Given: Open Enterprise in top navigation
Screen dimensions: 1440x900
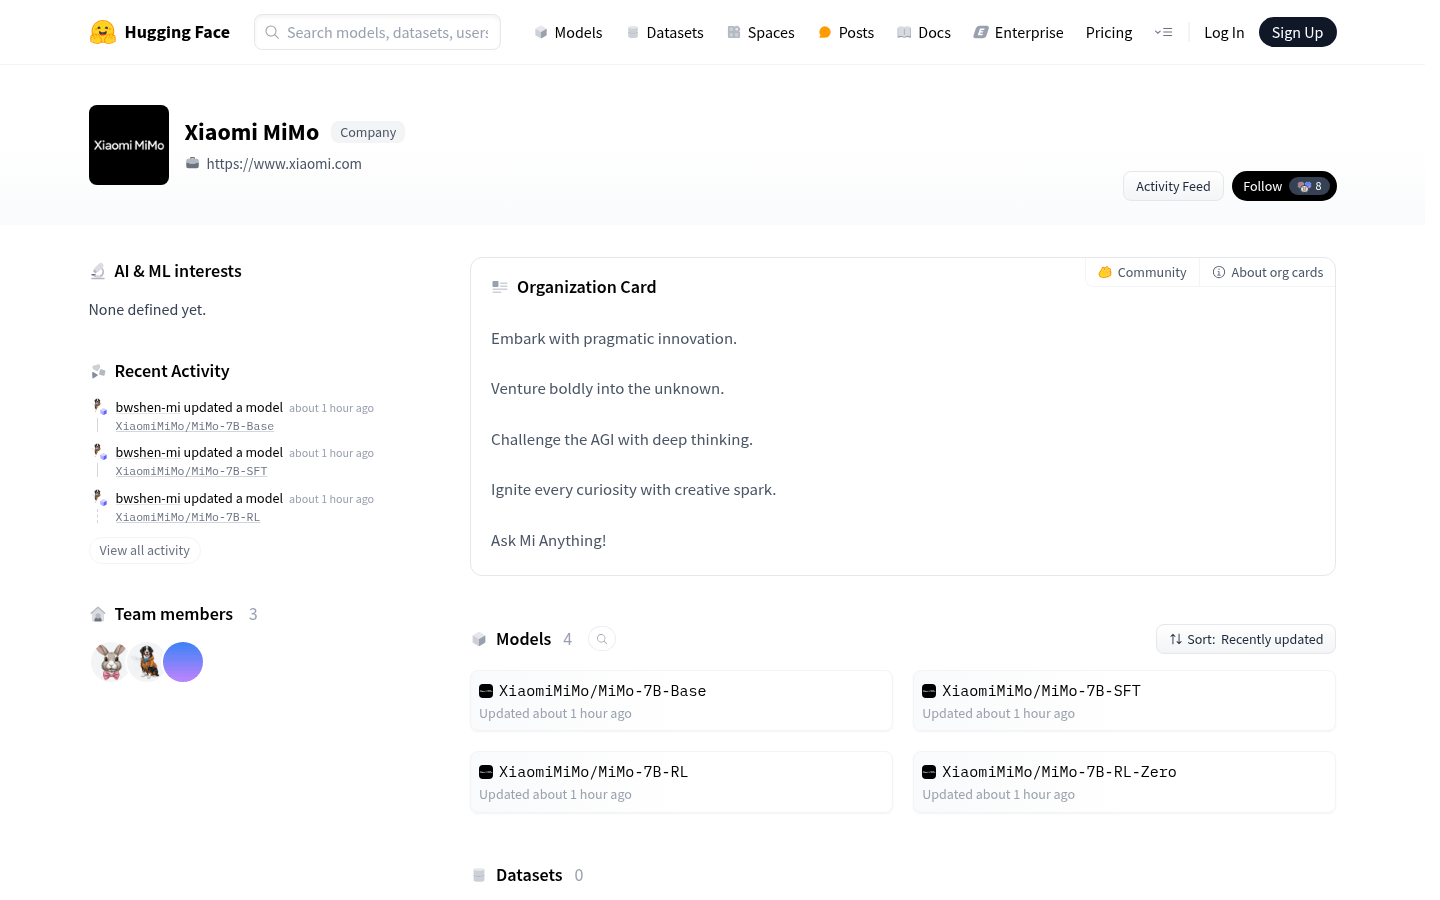Looking at the screenshot, I should (1019, 32).
